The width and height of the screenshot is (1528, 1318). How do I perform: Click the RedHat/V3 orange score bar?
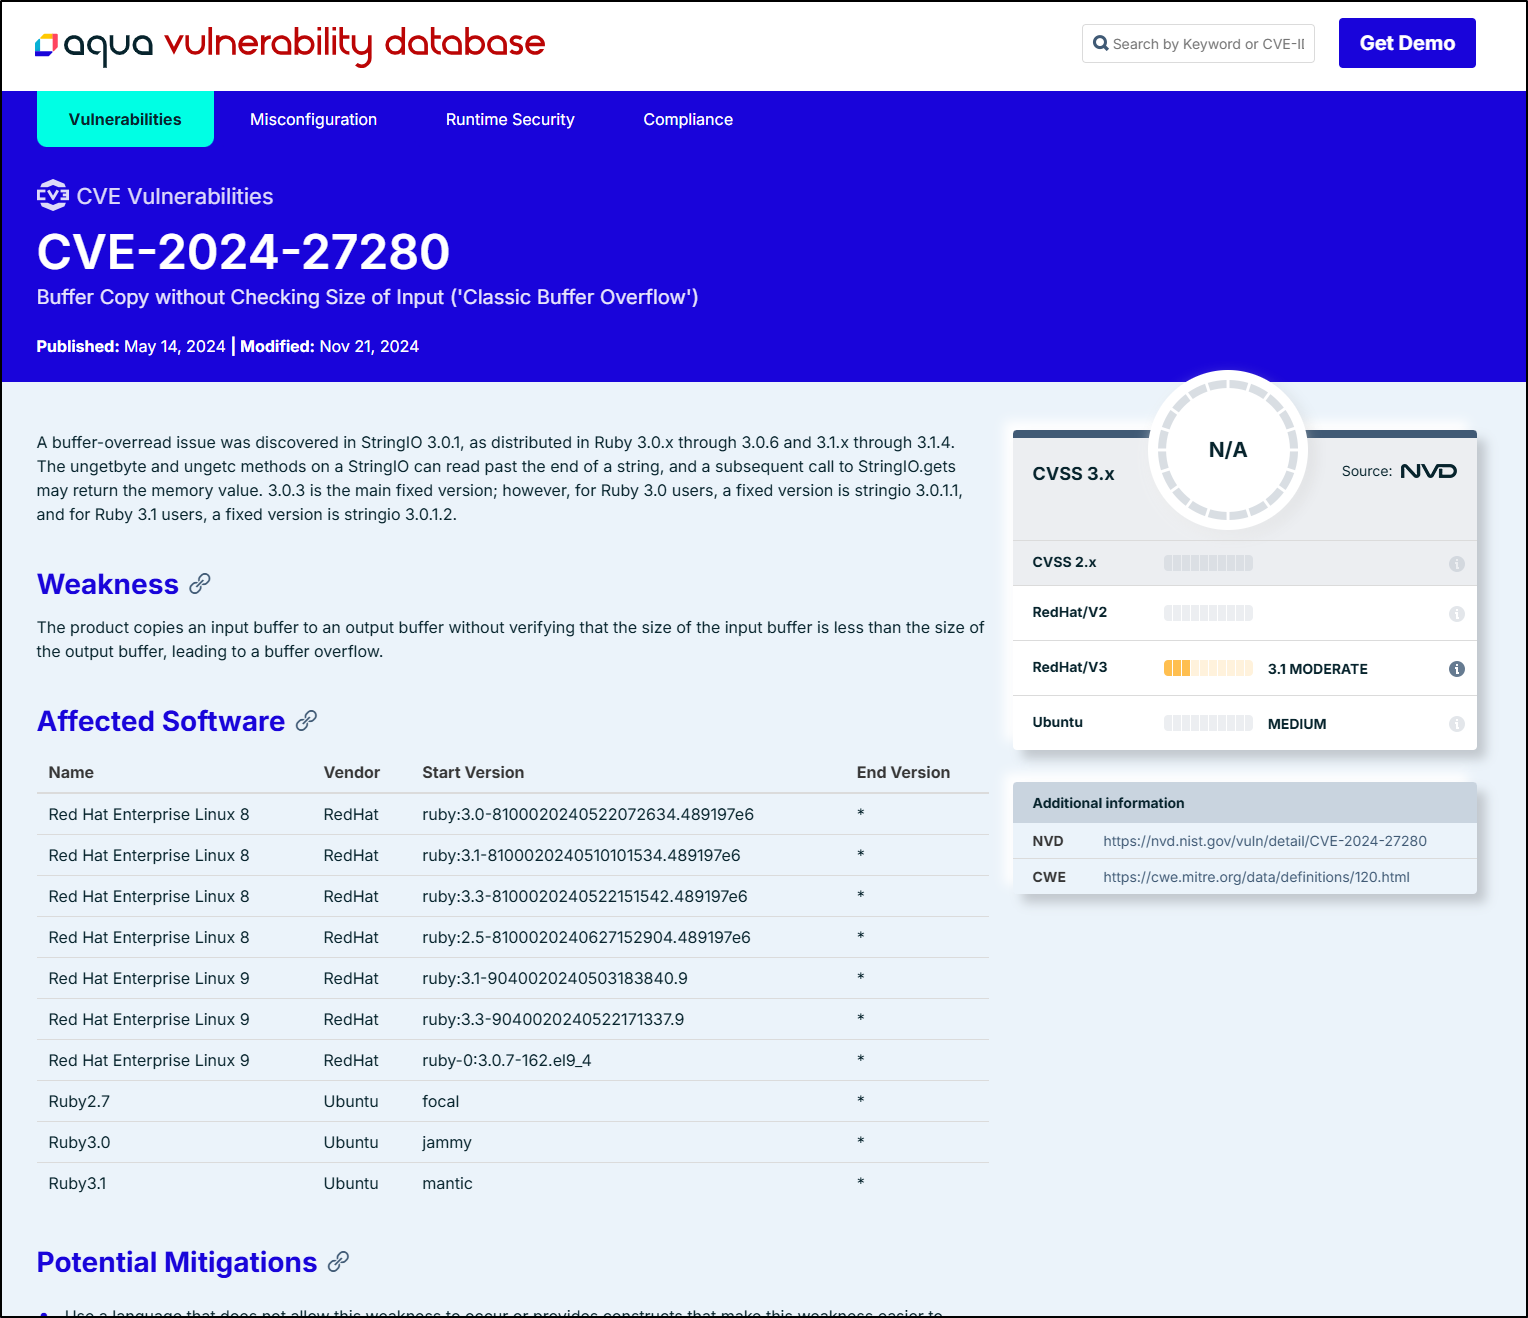[1208, 668]
